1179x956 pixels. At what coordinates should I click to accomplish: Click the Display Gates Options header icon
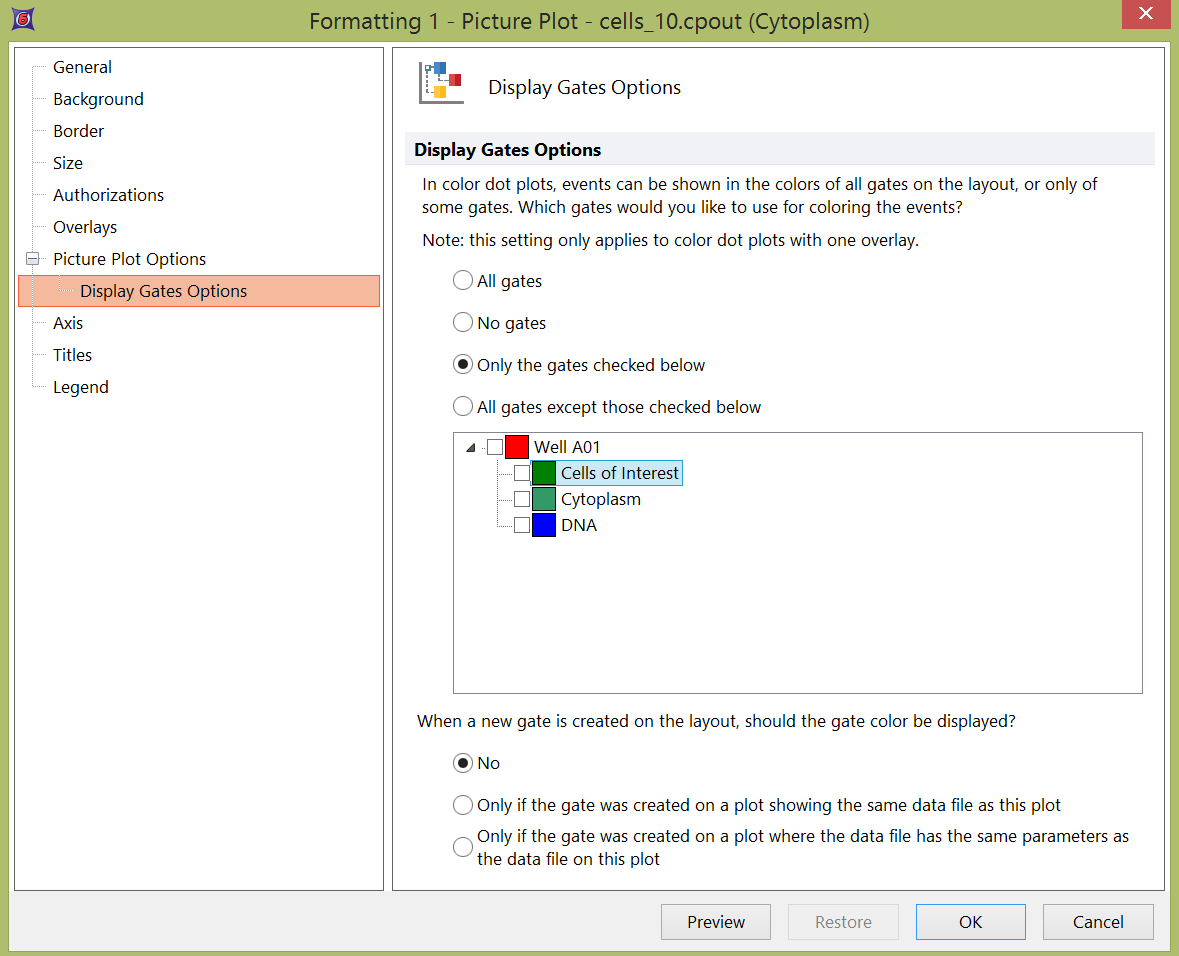[440, 82]
